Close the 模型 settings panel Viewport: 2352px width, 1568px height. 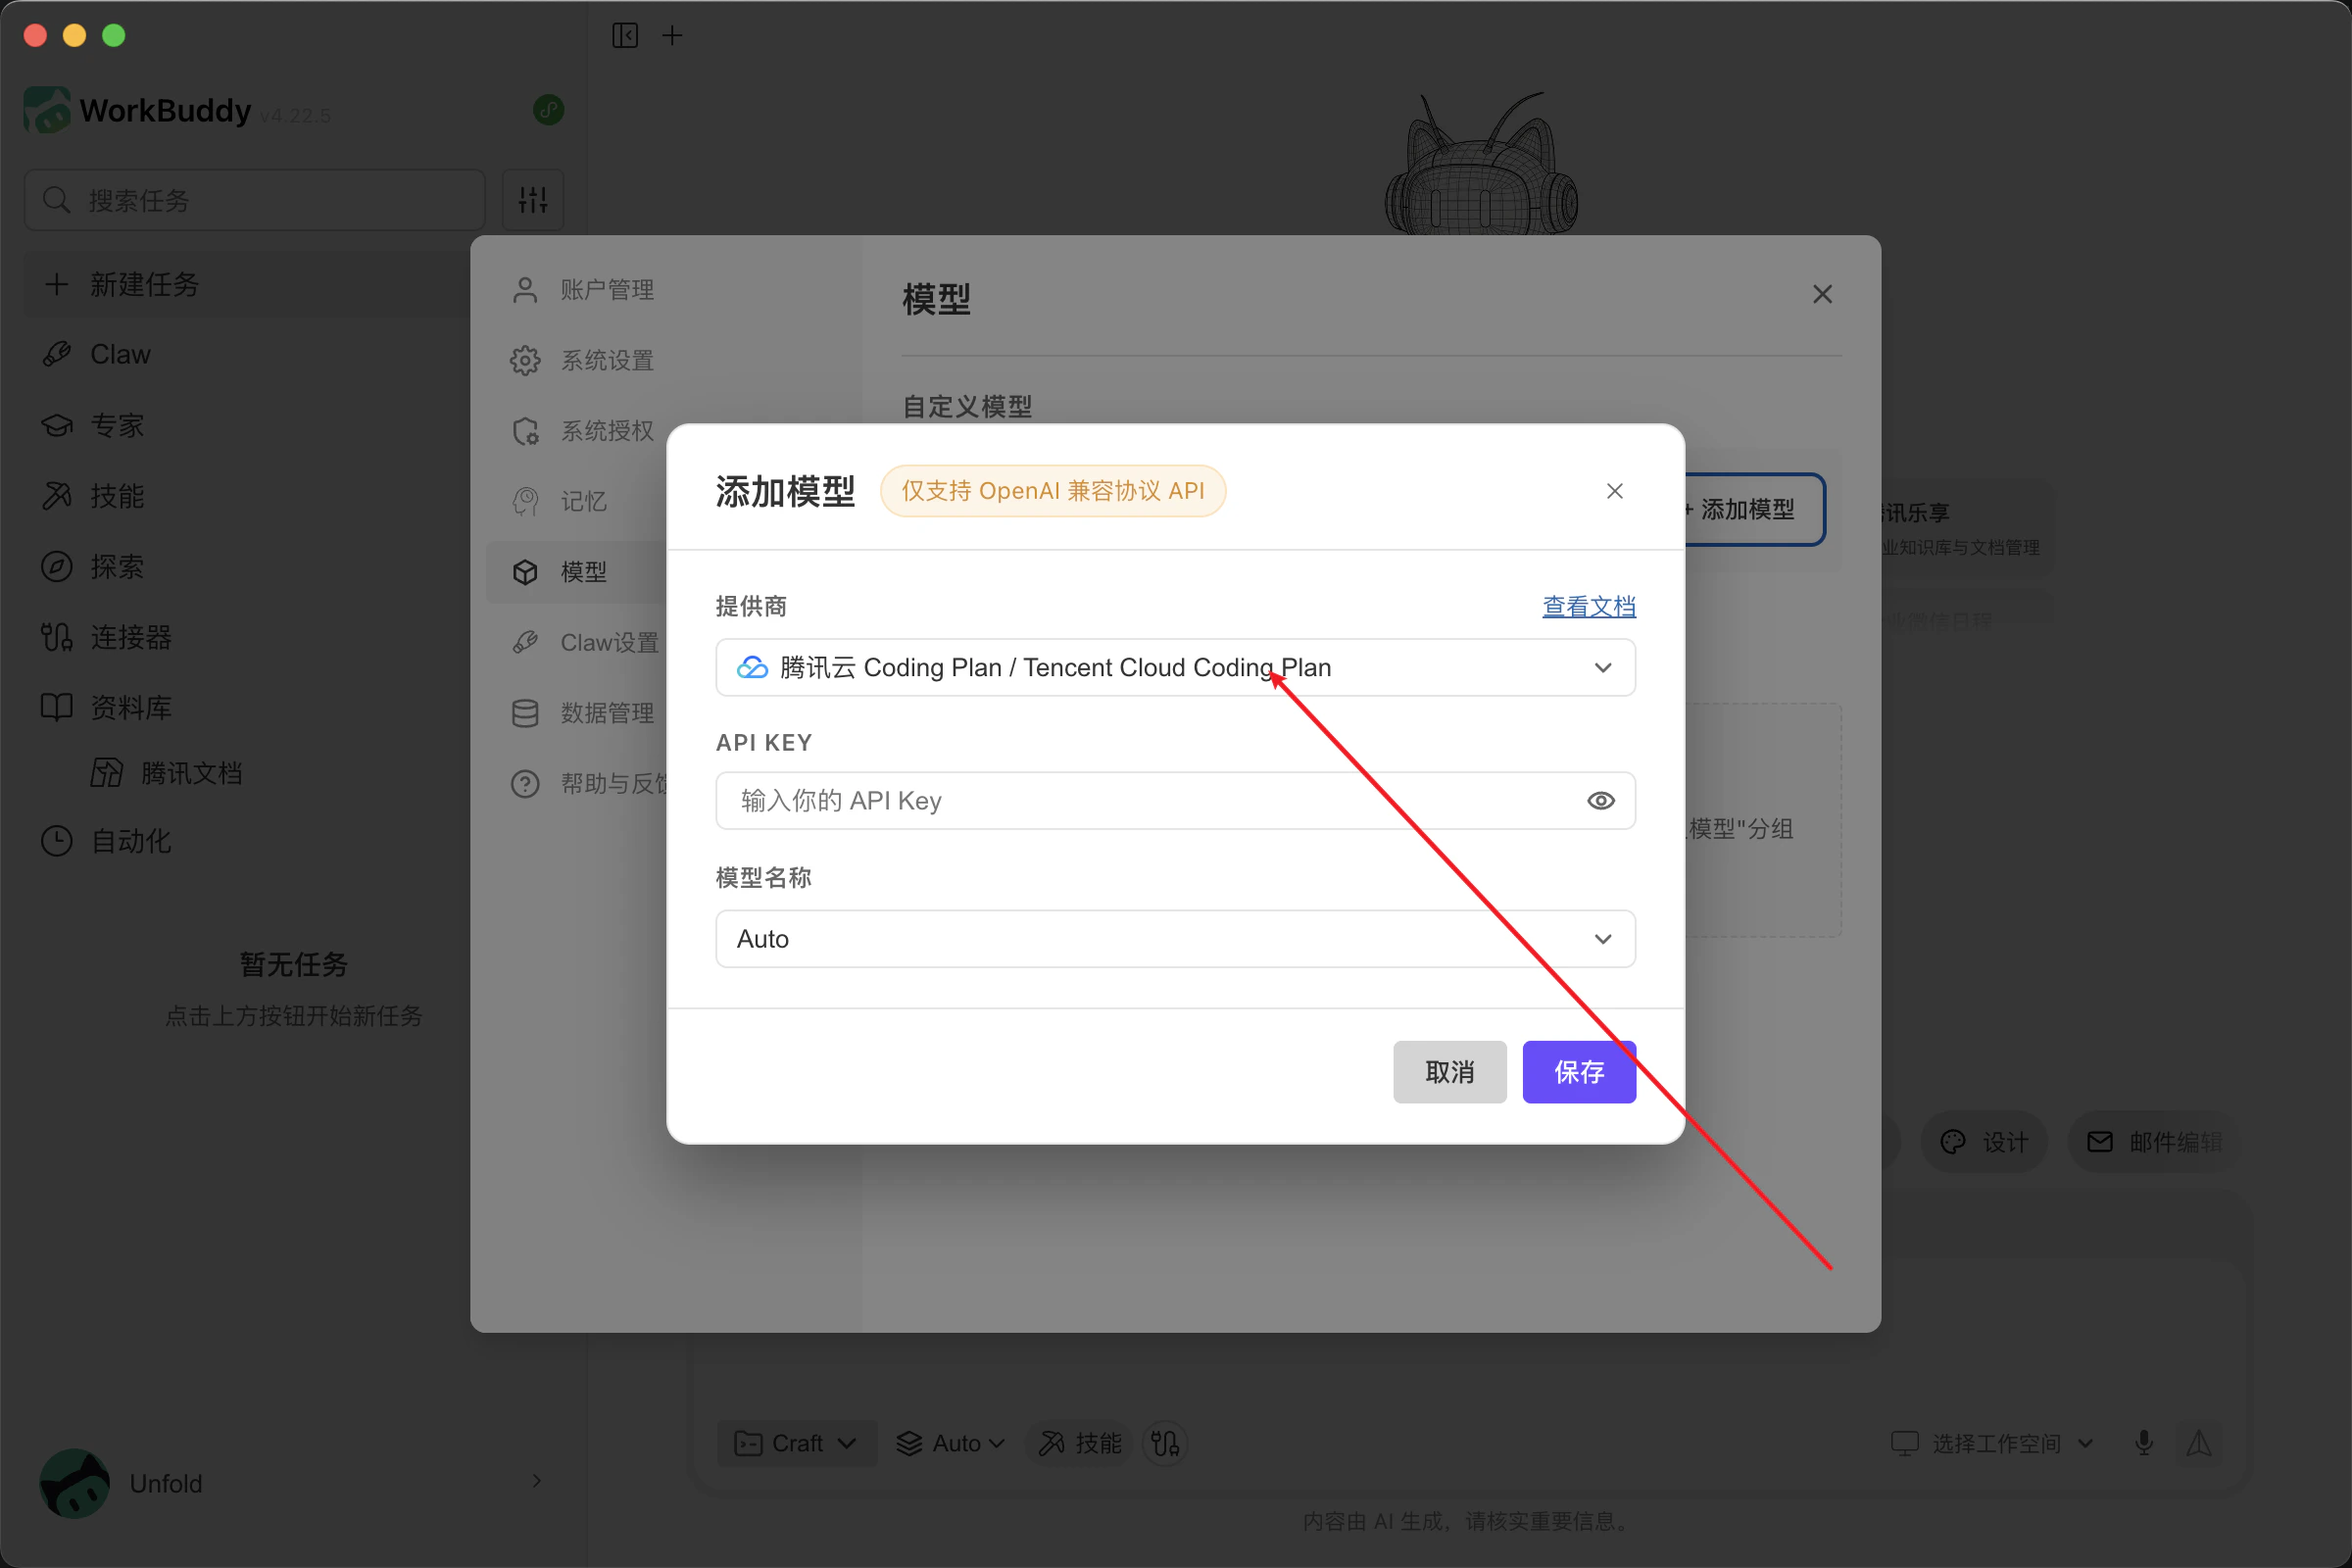coord(1822,294)
